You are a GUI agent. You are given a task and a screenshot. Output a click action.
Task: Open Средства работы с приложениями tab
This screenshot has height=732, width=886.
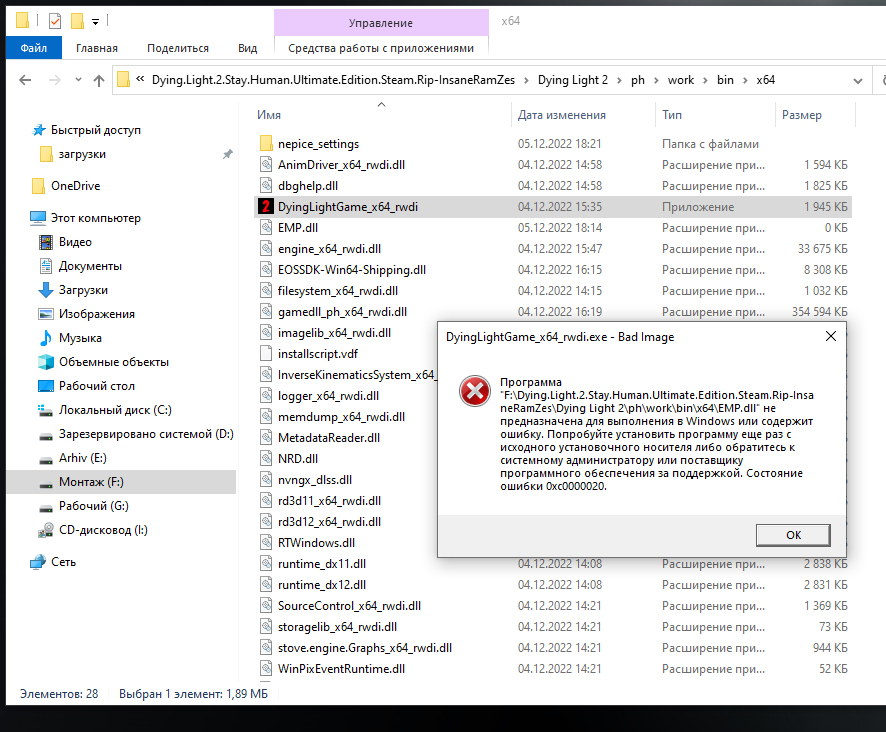tap(381, 48)
